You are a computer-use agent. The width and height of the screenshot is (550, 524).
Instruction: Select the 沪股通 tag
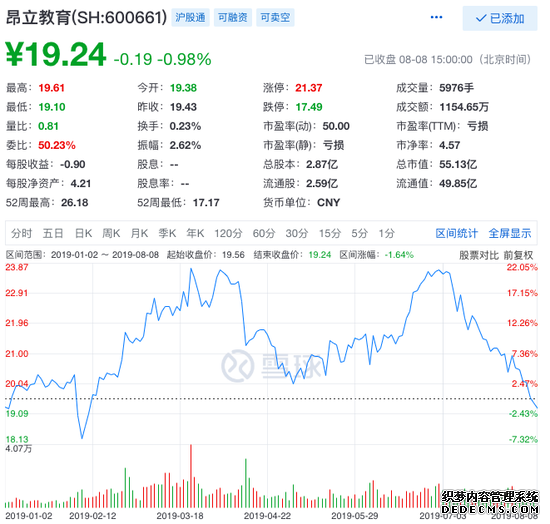tap(190, 18)
